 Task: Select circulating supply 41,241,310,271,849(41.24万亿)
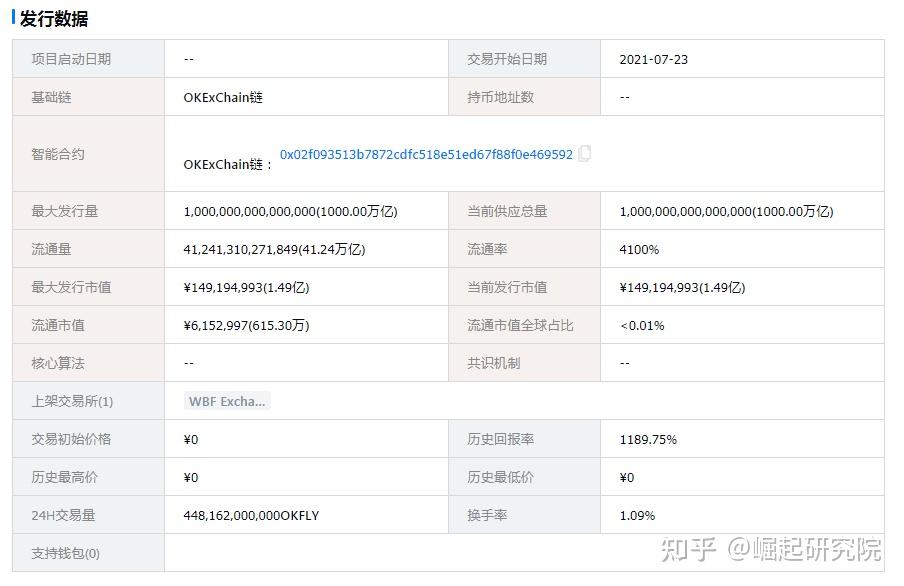(x=274, y=250)
